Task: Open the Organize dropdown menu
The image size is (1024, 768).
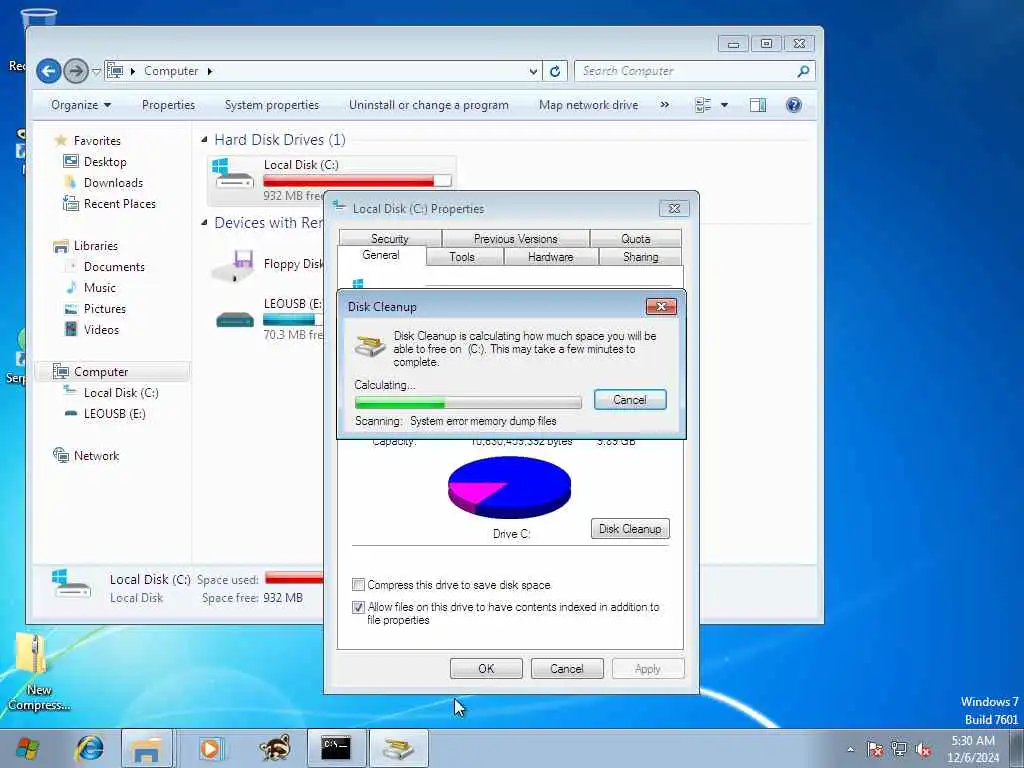Action: click(x=81, y=105)
